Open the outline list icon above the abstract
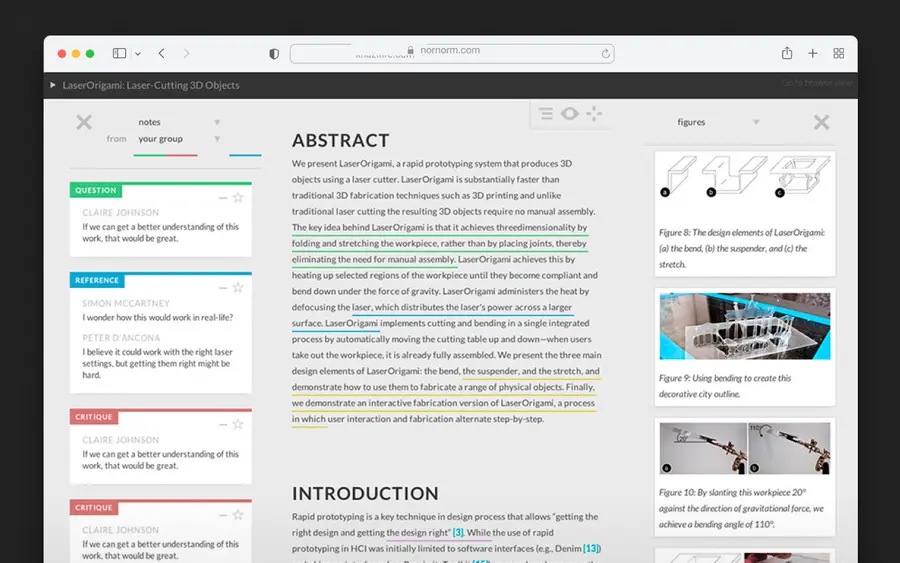Image resolution: width=900 pixels, height=563 pixels. click(x=546, y=114)
